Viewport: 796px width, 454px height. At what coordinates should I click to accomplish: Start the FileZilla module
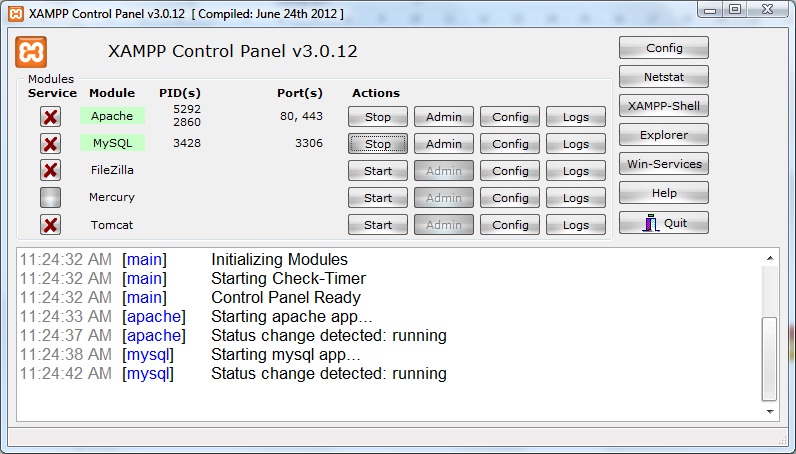pos(378,171)
